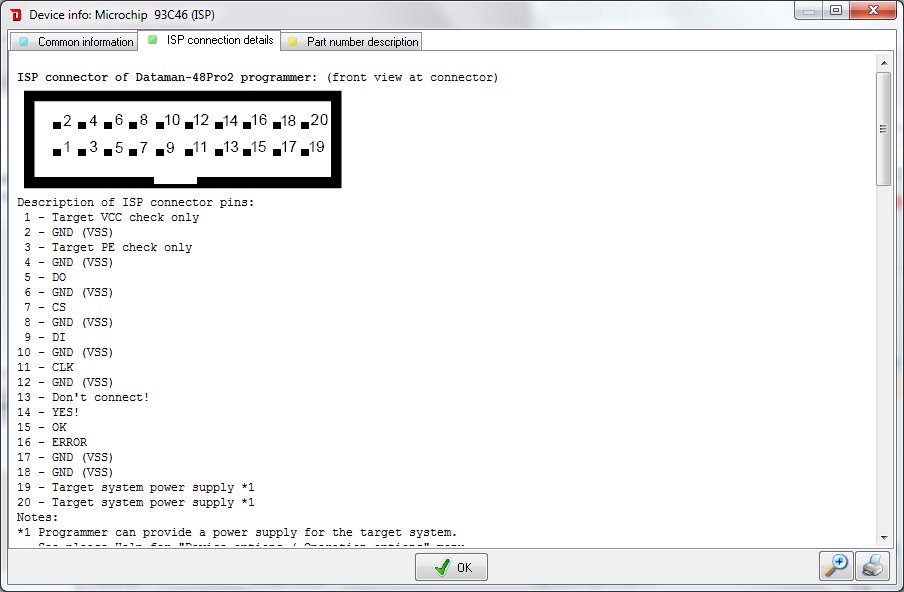Open the print preview magnifier icon
Viewport: 904px width, 592px height.
click(x=835, y=566)
